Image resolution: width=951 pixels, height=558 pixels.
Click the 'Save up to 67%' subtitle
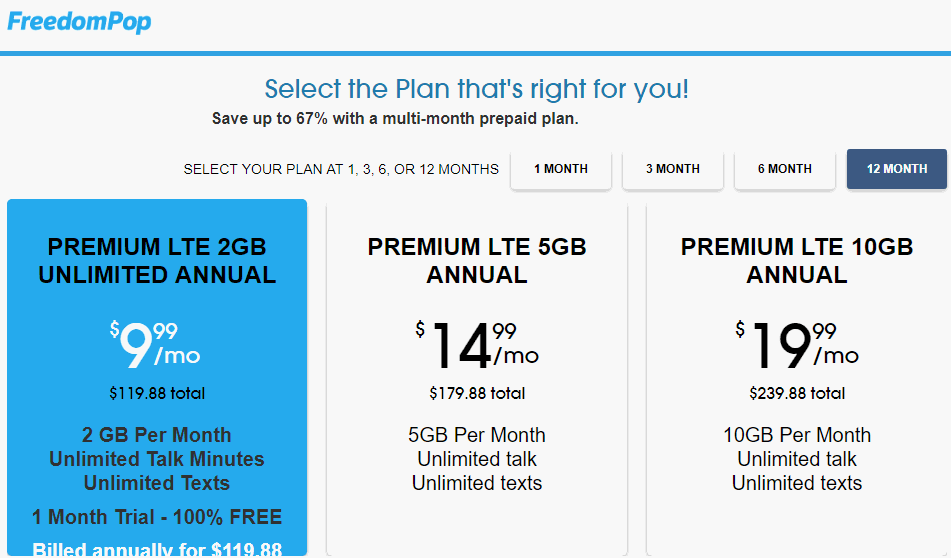tap(395, 118)
